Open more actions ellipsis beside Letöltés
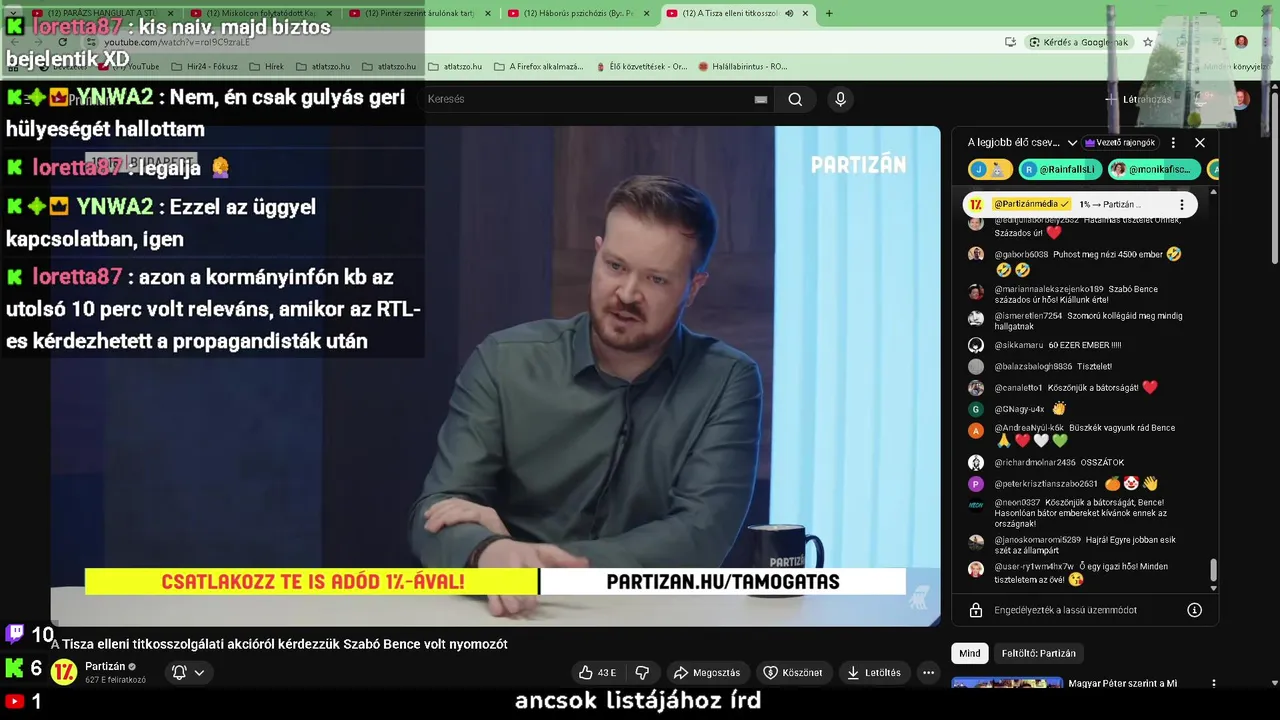Image resolution: width=1280 pixels, height=720 pixels. tap(929, 673)
